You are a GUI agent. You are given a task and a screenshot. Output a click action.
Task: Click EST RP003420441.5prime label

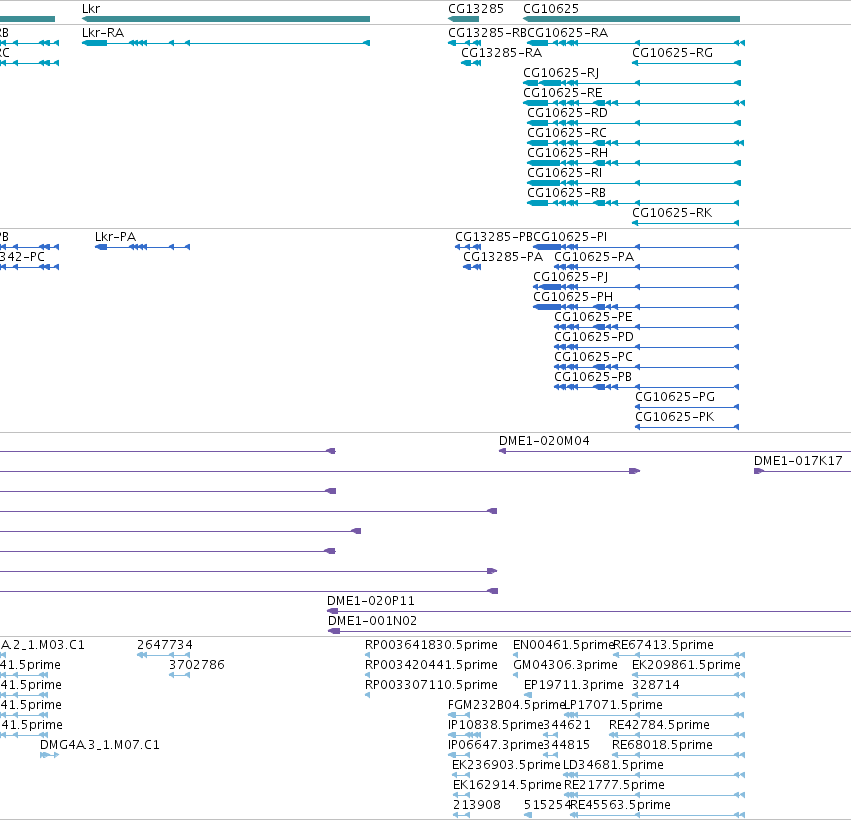(x=431, y=665)
